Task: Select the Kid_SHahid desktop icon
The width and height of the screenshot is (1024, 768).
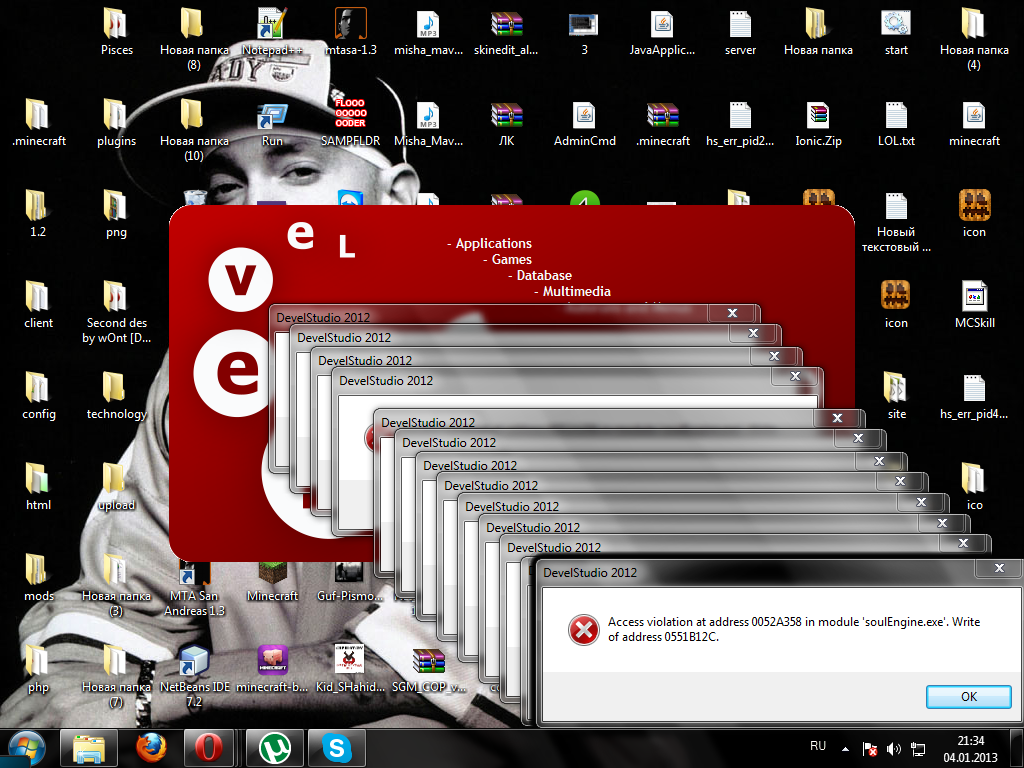Action: pos(351,668)
